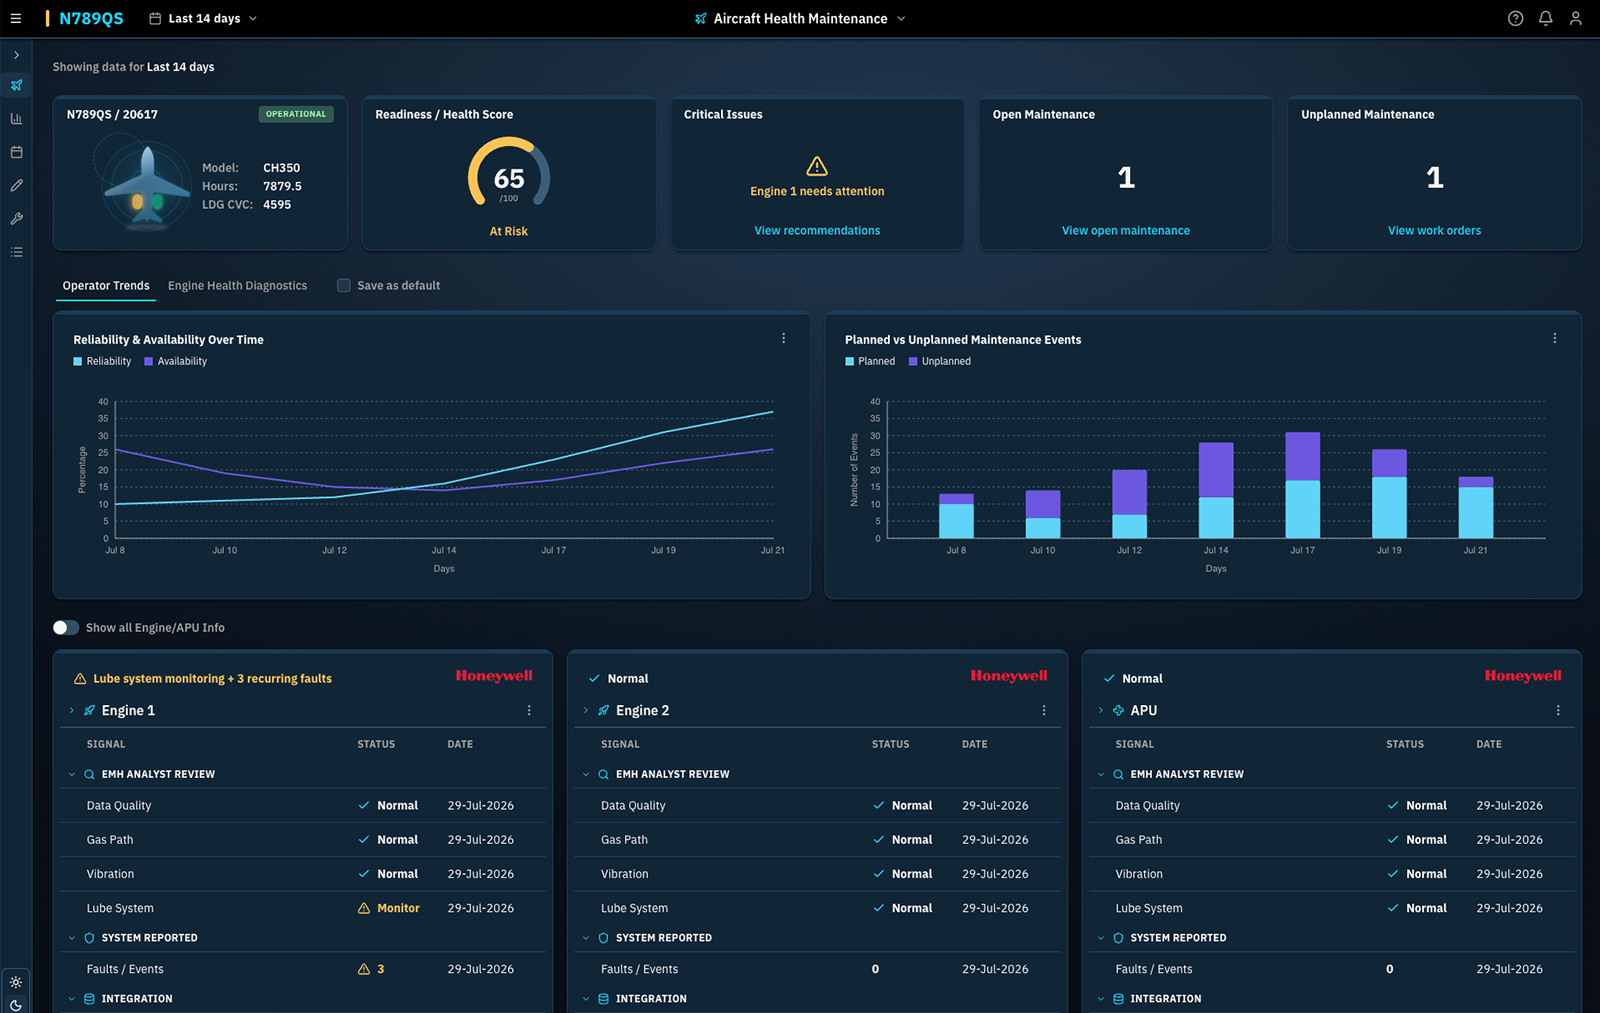
Task: Select the N789QS tail number title
Action: click(x=91, y=18)
